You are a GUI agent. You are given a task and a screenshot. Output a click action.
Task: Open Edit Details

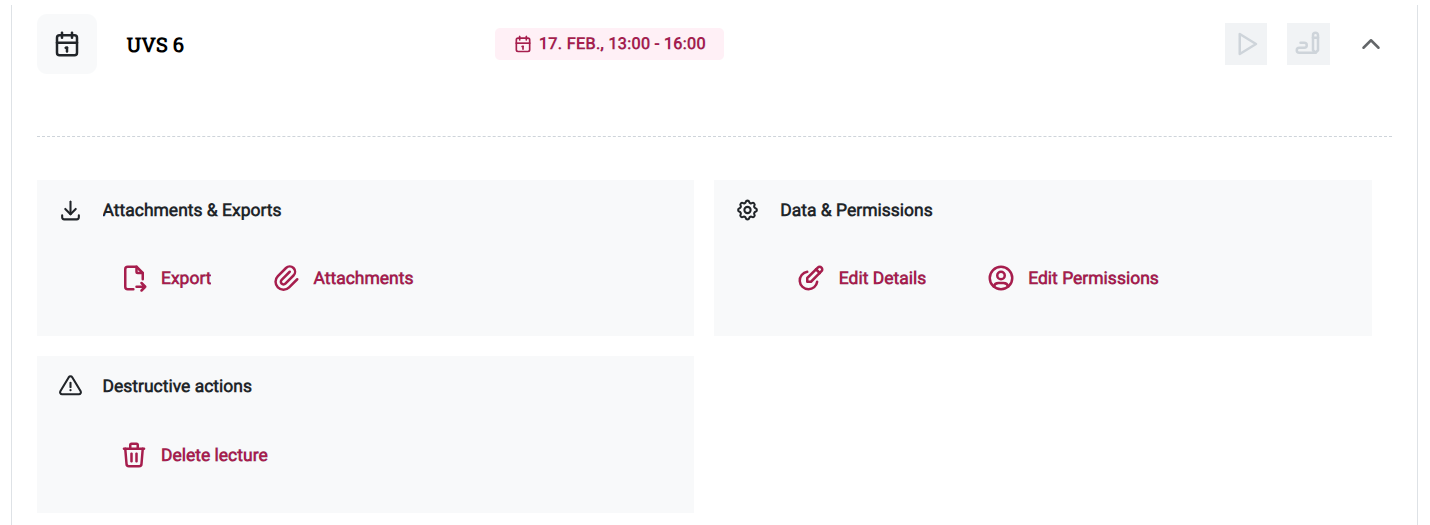pos(882,278)
